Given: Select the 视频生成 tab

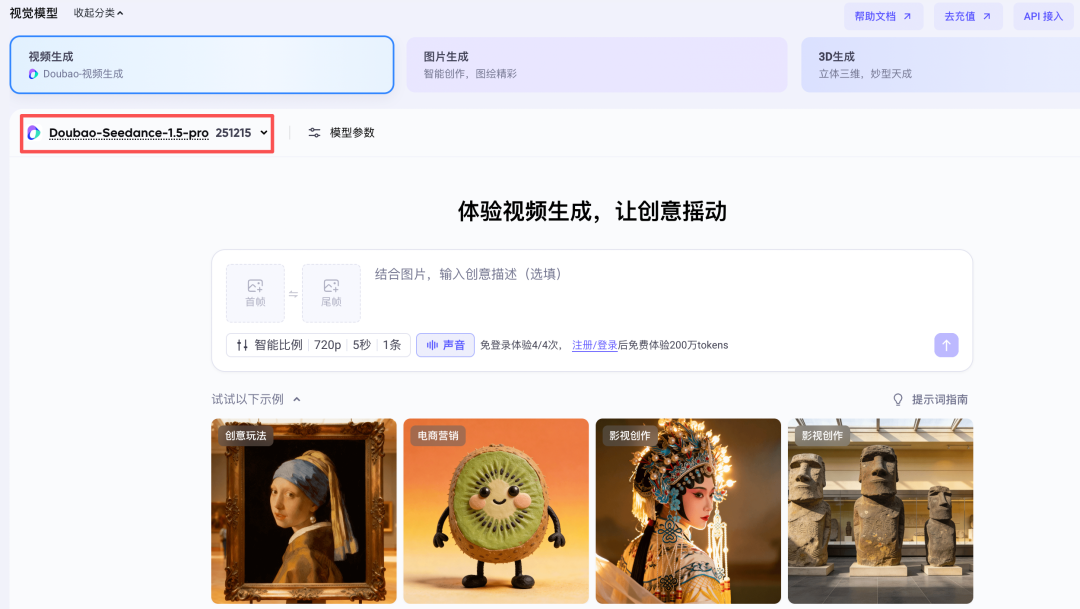Looking at the screenshot, I should (202, 65).
